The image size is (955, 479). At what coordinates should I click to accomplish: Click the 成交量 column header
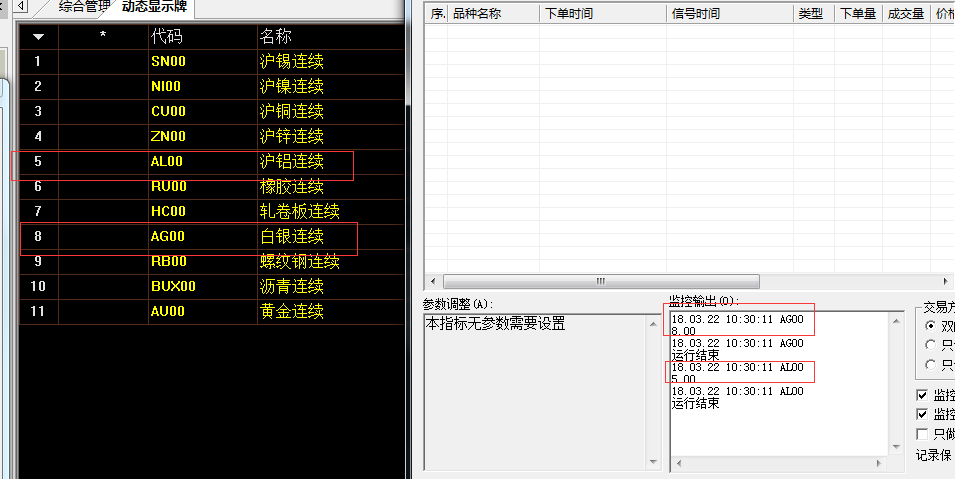click(x=906, y=13)
